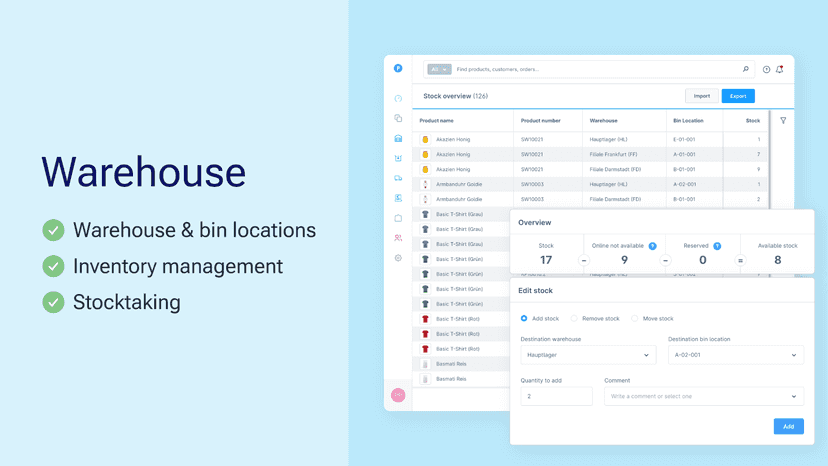
Task: Select the Add stock radio button
Action: click(524, 319)
